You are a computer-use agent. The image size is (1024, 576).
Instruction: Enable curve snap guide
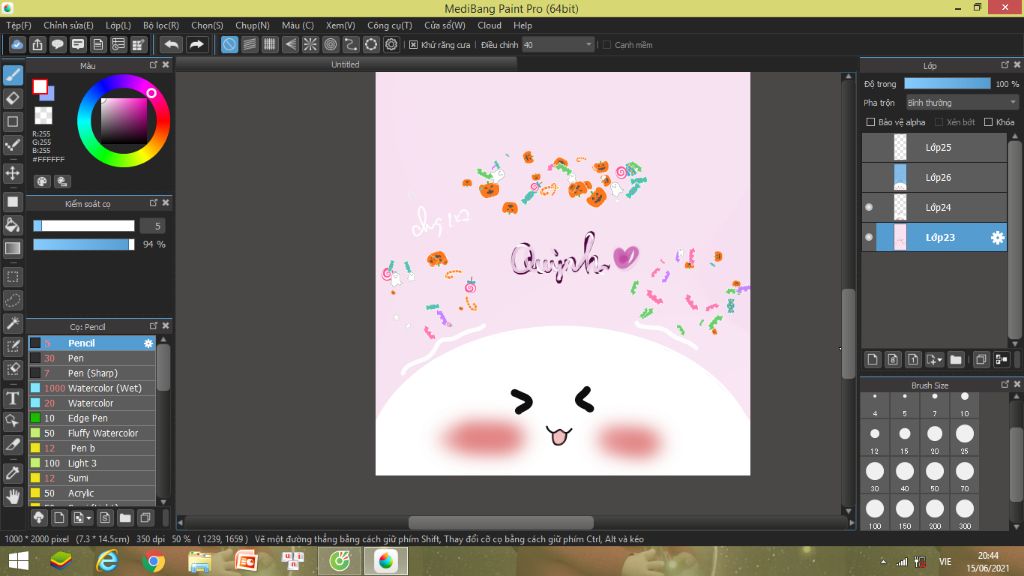pyautogui.click(x=351, y=44)
